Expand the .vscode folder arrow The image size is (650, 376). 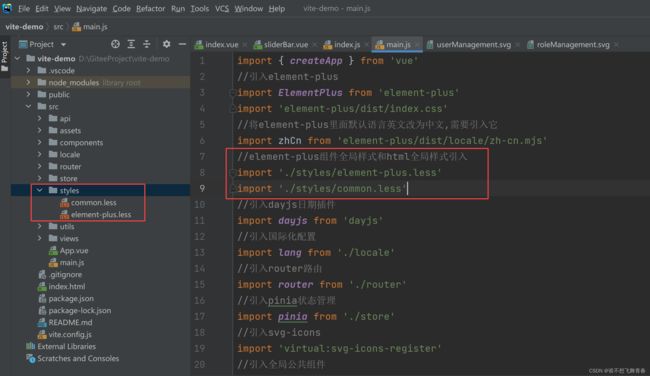tap(28, 70)
